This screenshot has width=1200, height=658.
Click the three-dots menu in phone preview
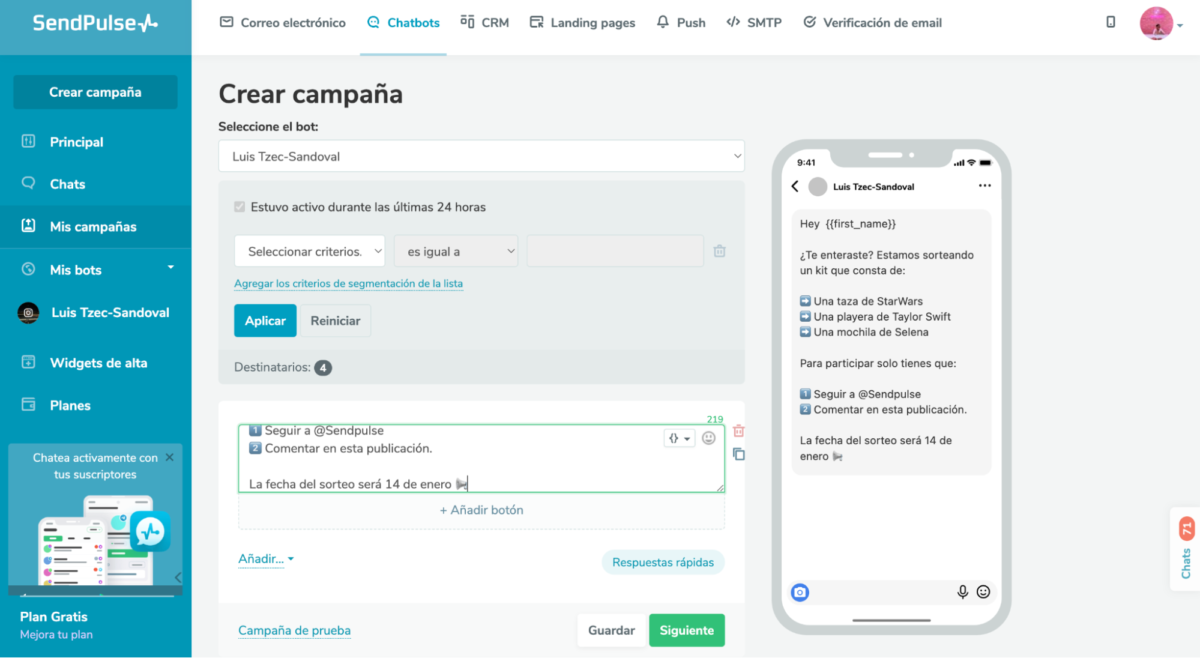coord(985,186)
